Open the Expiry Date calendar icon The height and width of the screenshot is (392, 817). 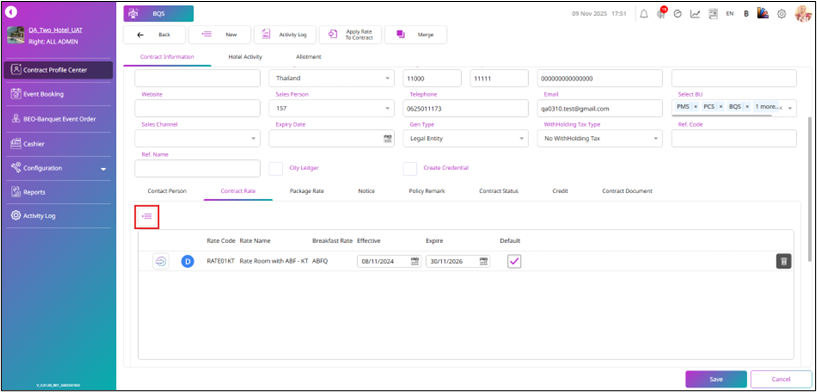[388, 139]
